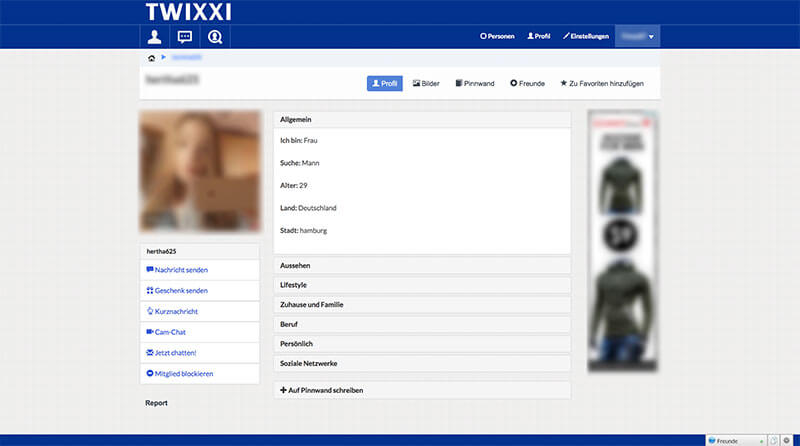Click the clock icon in bottom chat bar

(x=773, y=440)
